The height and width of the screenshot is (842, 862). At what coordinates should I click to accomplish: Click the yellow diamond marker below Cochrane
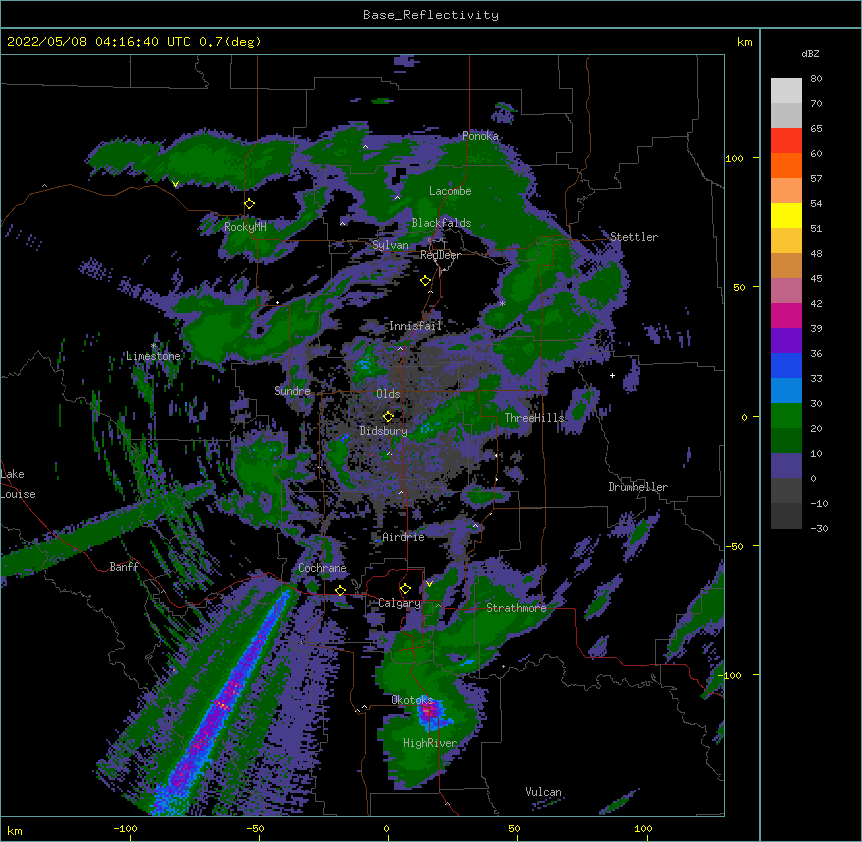click(340, 590)
